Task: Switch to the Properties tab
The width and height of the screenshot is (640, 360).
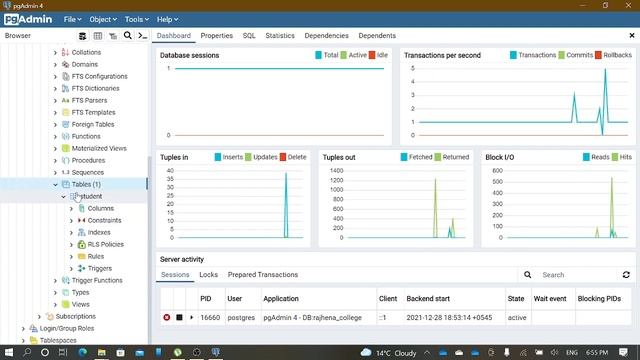Action: 217,36
